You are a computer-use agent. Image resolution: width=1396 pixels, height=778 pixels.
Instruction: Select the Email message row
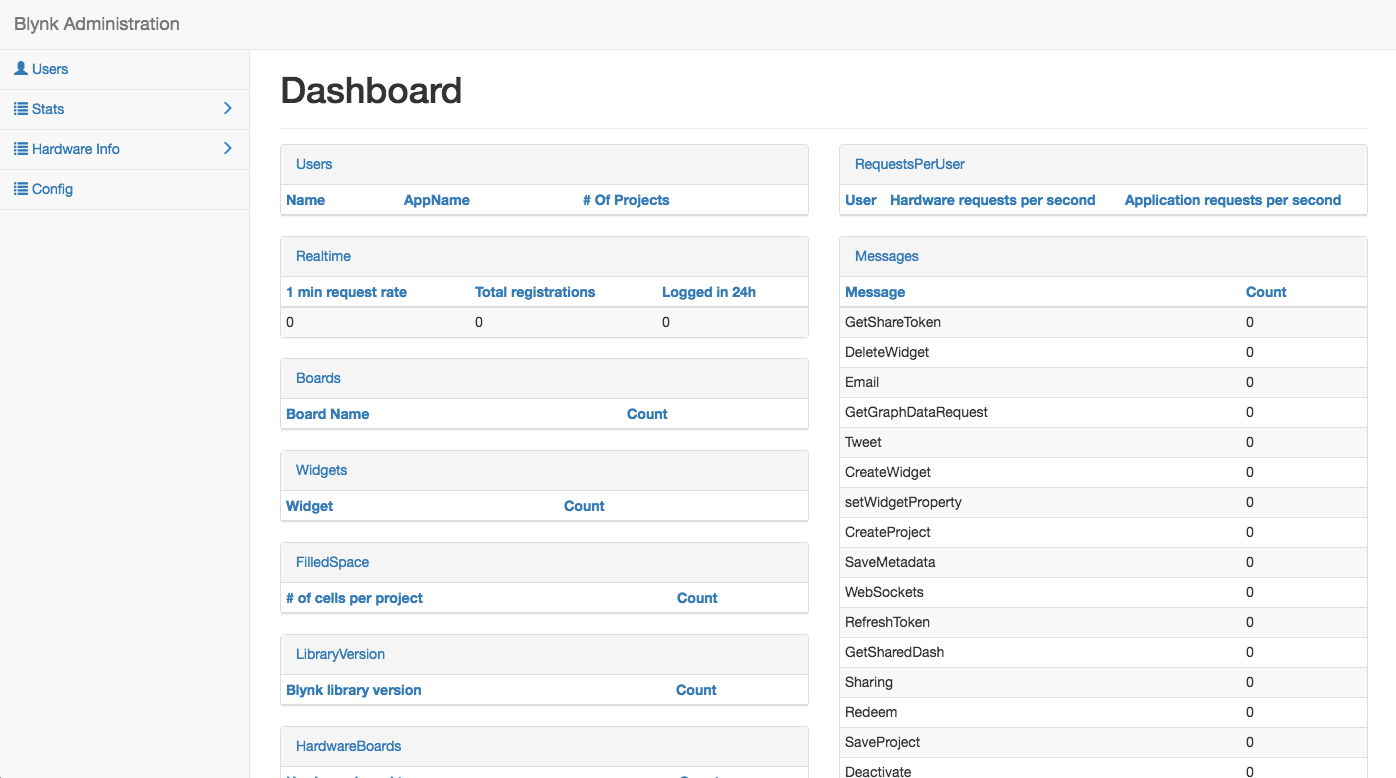point(1103,382)
